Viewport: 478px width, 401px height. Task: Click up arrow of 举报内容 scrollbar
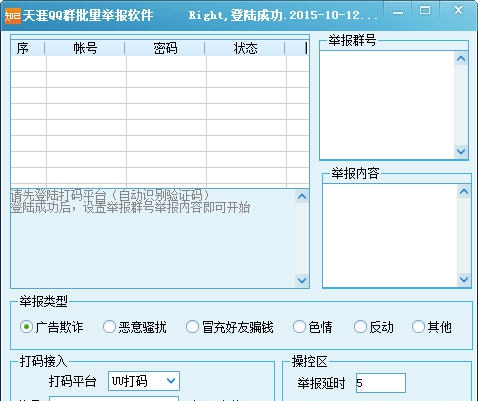464,192
